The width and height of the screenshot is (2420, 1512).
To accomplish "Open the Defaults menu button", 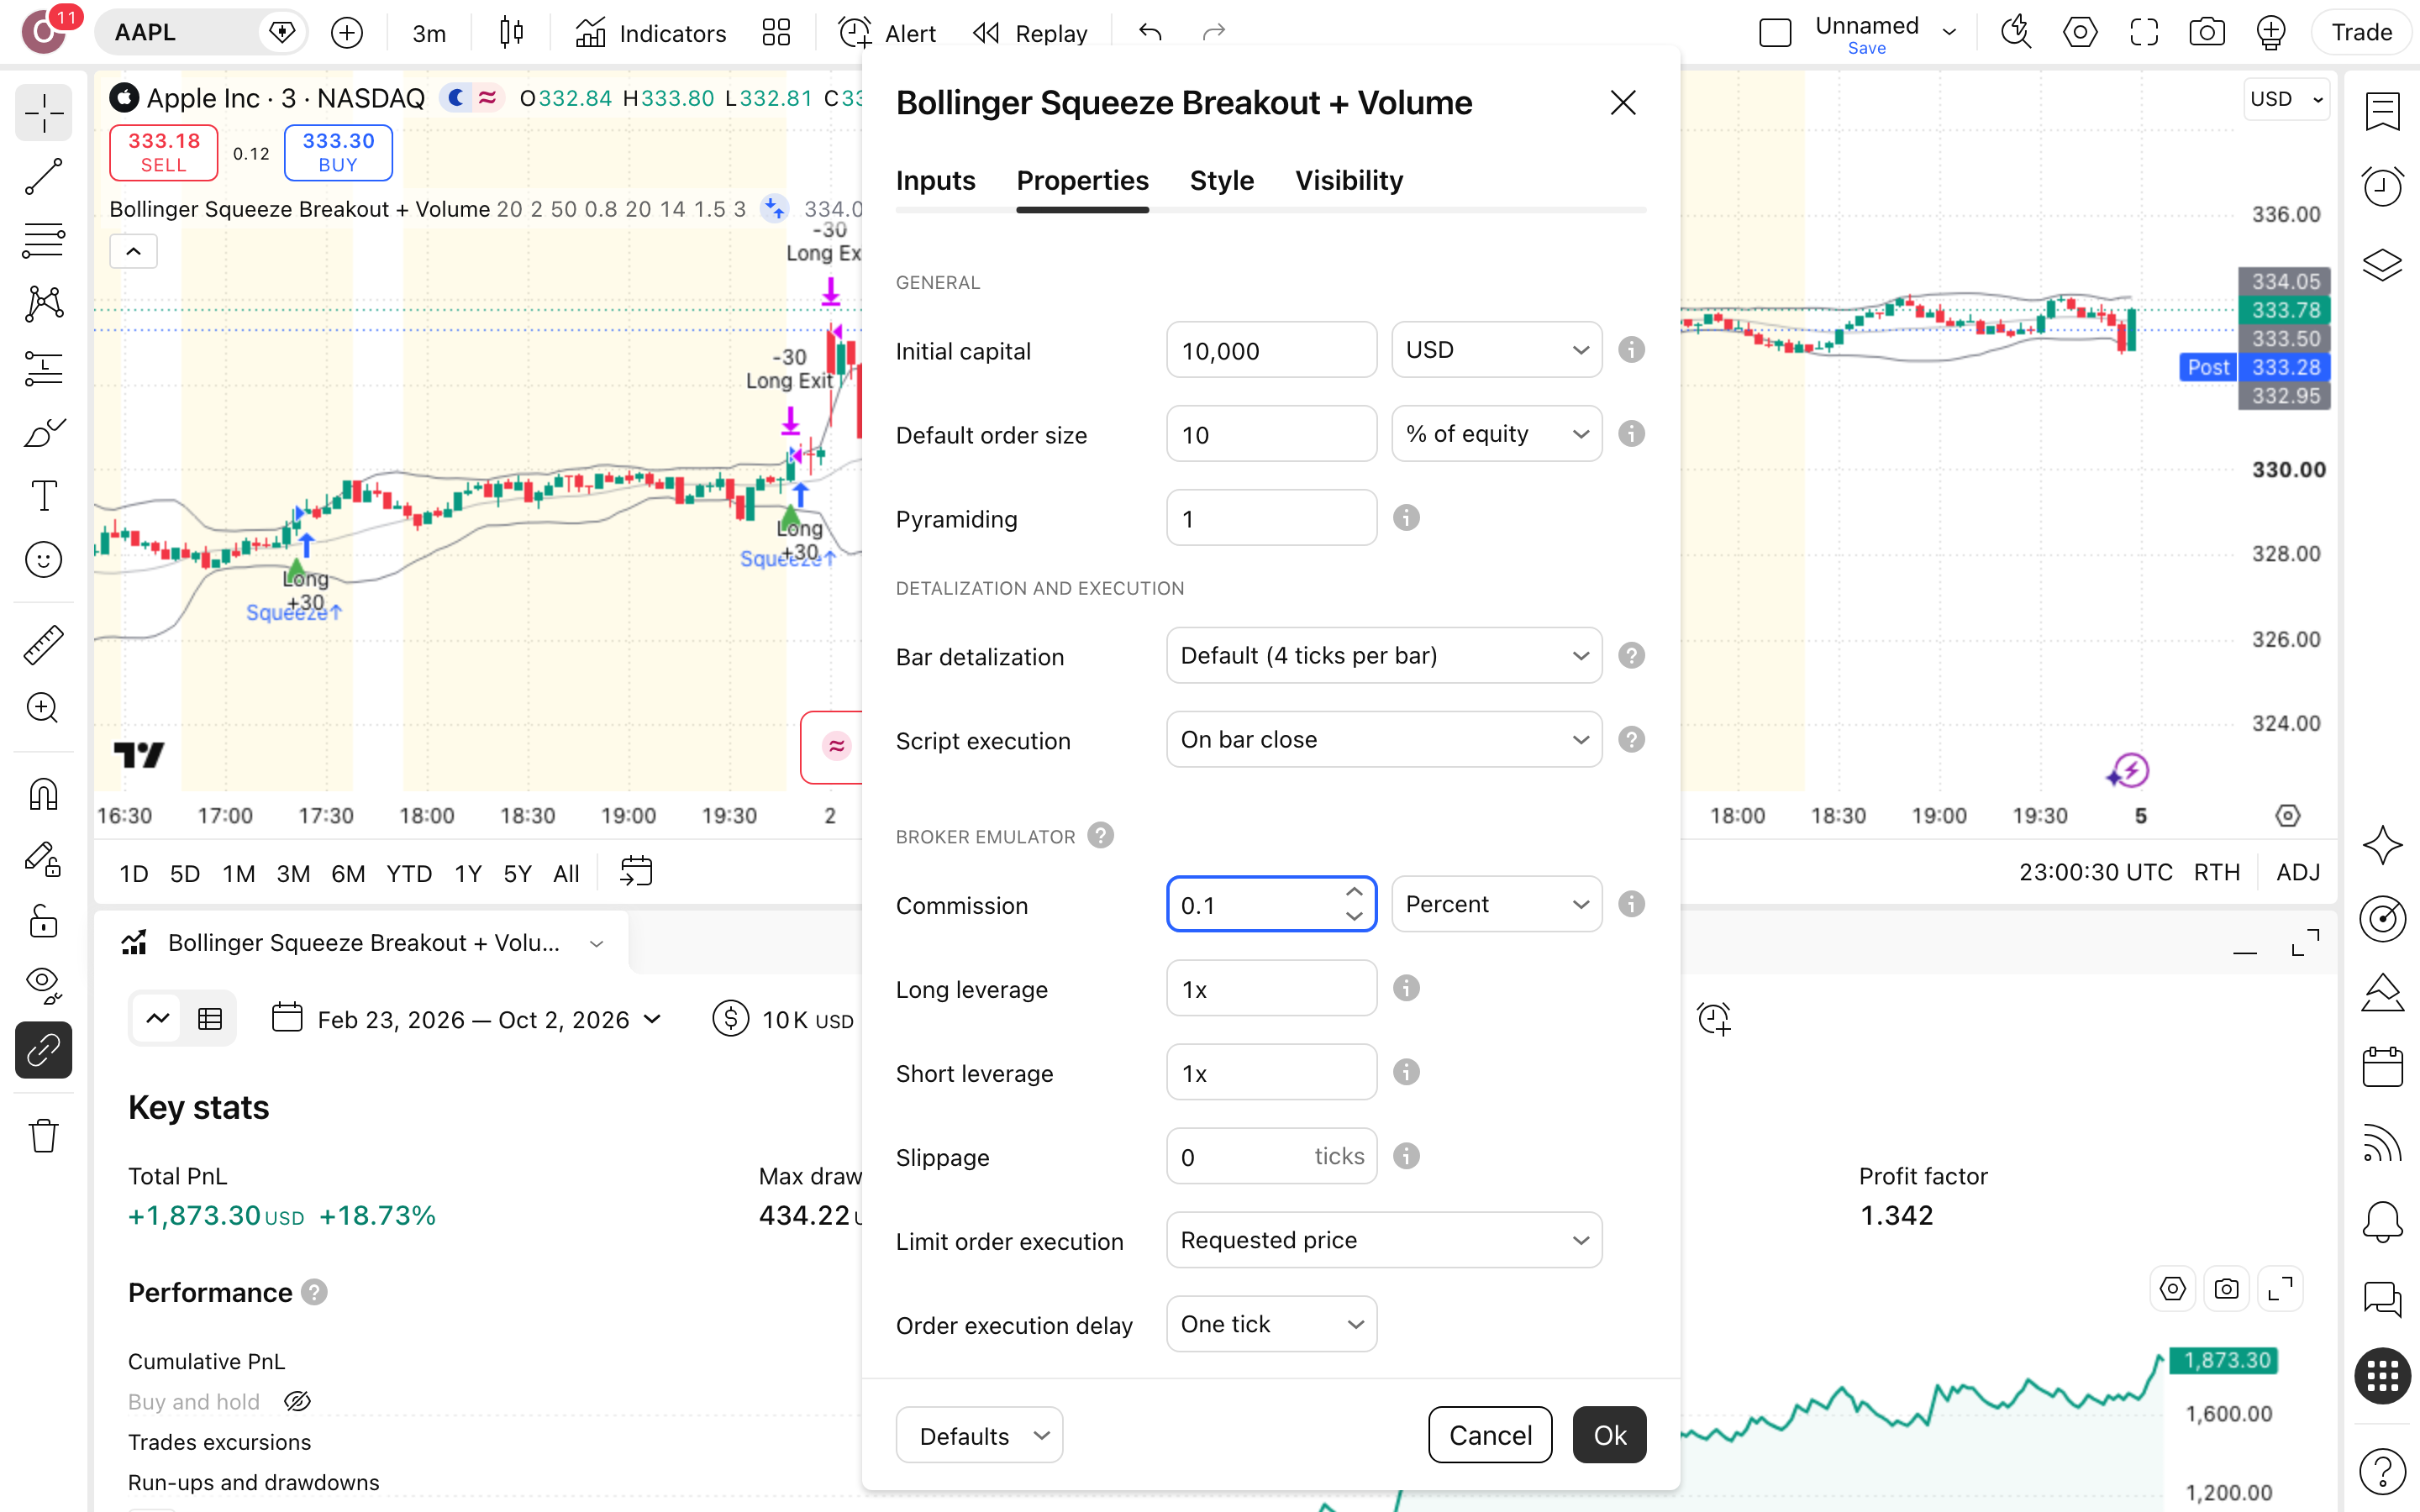I will point(979,1435).
